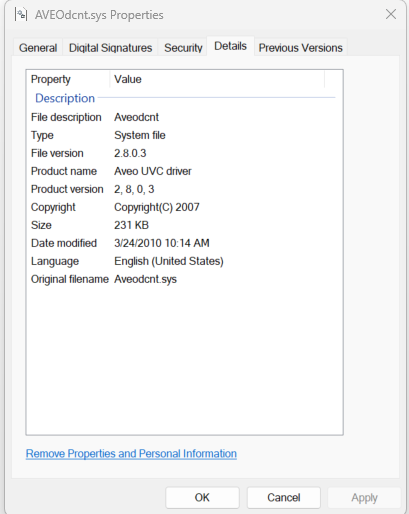Go to the Previous Versions tab
This screenshot has height=514, width=409.
click(301, 48)
